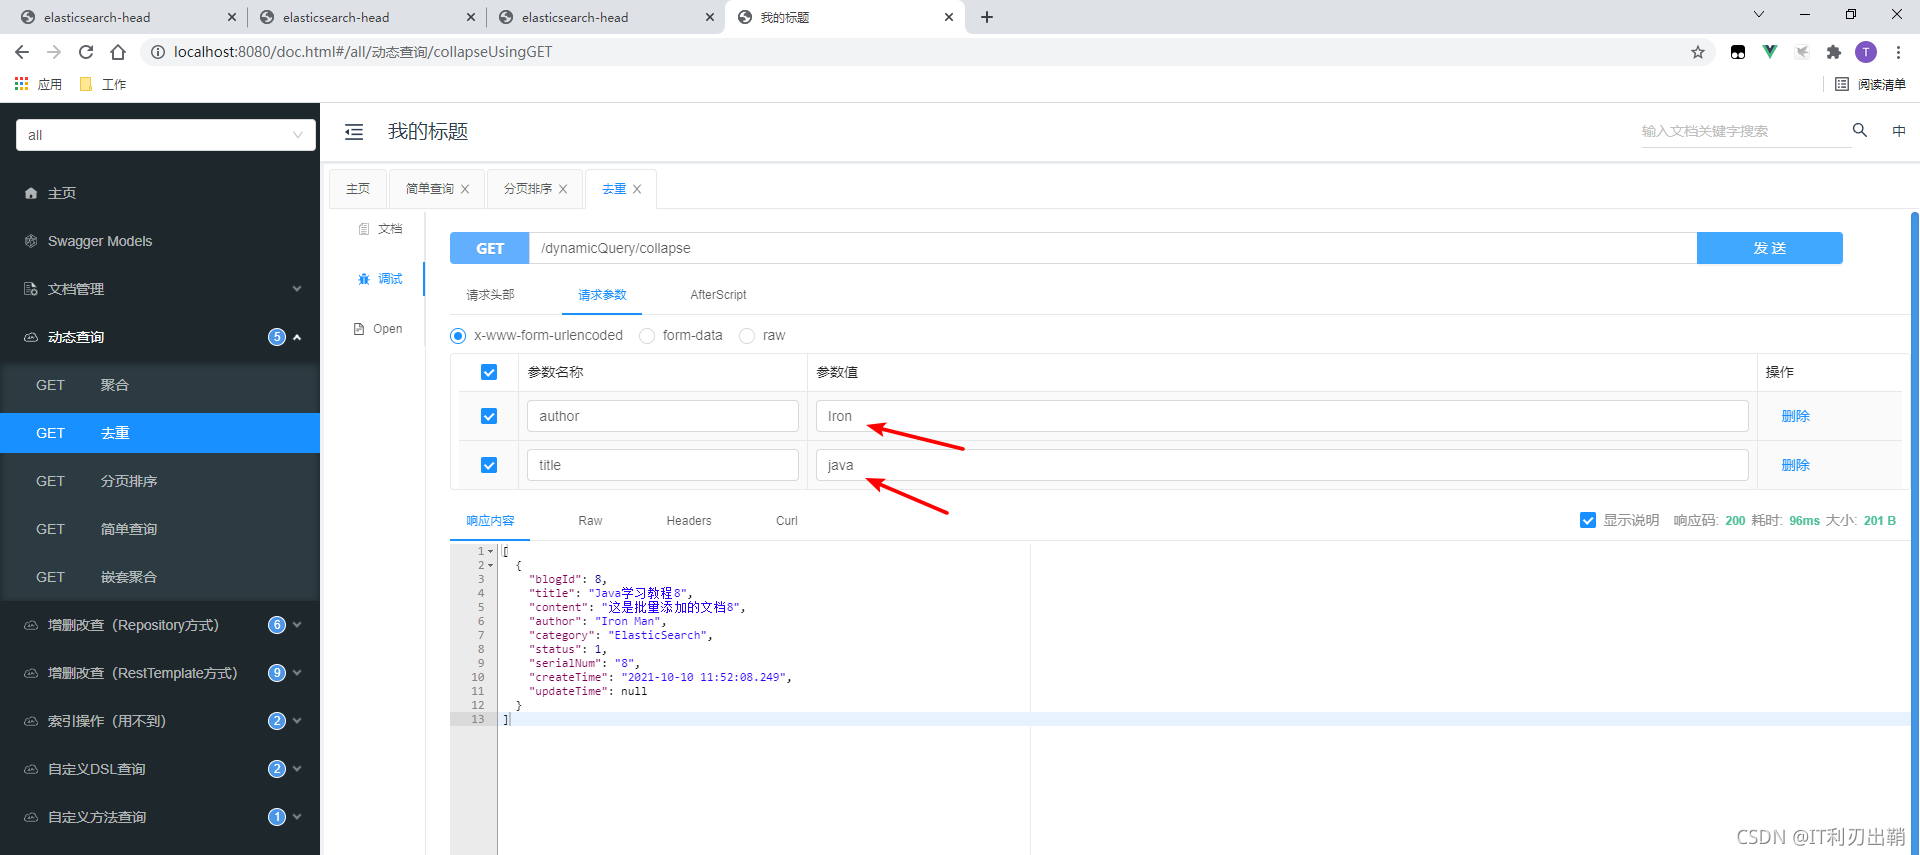The image size is (1920, 855).
Task: Close the 去重 tab
Action: coord(637,189)
